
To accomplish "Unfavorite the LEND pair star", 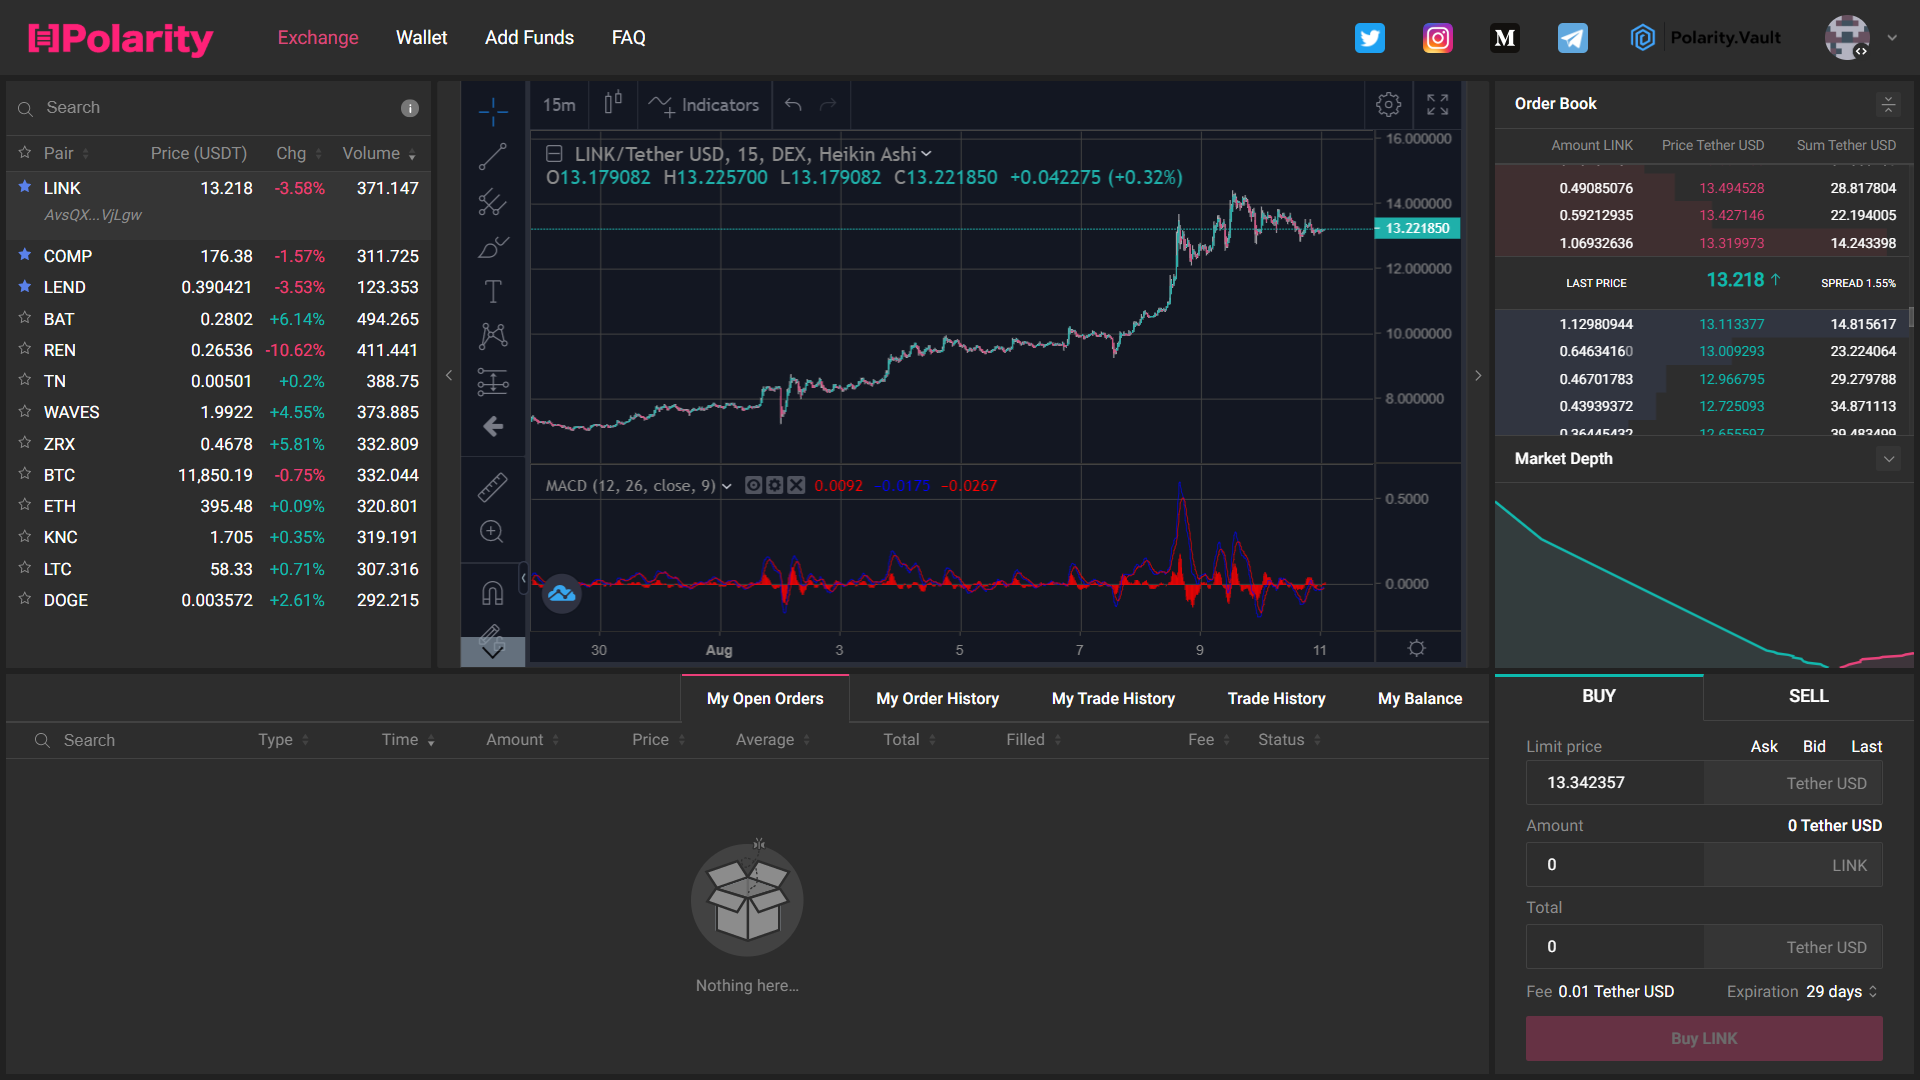I will point(25,286).
